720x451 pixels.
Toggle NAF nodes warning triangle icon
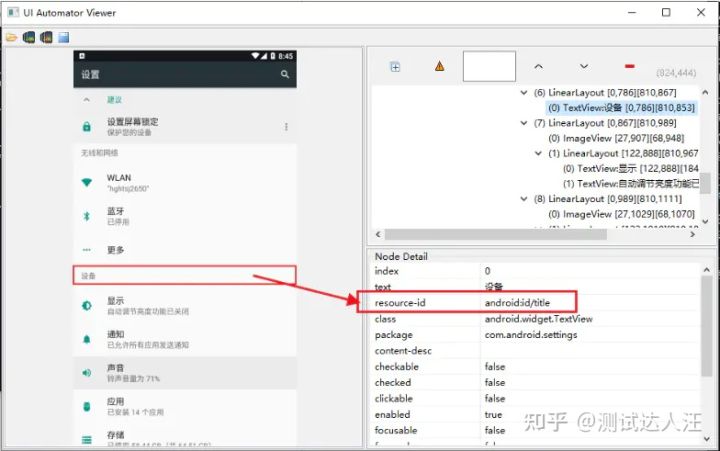(x=439, y=67)
